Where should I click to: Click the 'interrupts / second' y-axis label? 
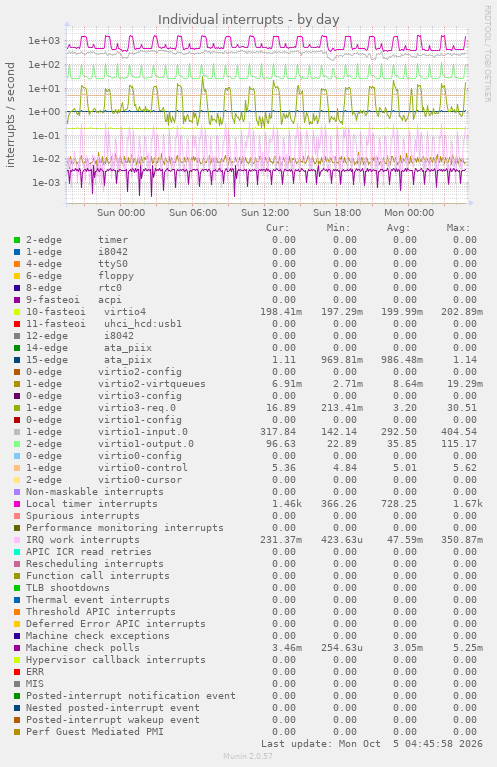10,115
